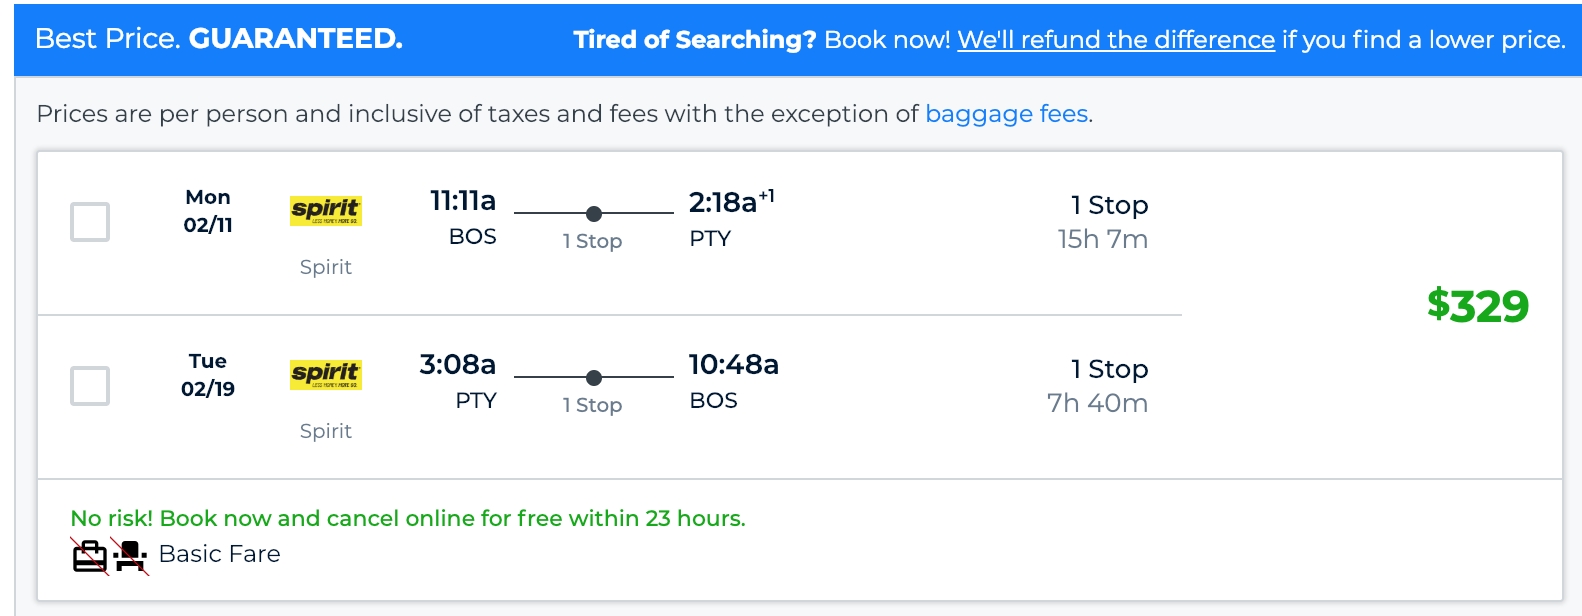Click the no carry-on bag icon
This screenshot has width=1582, height=616.
[90, 556]
